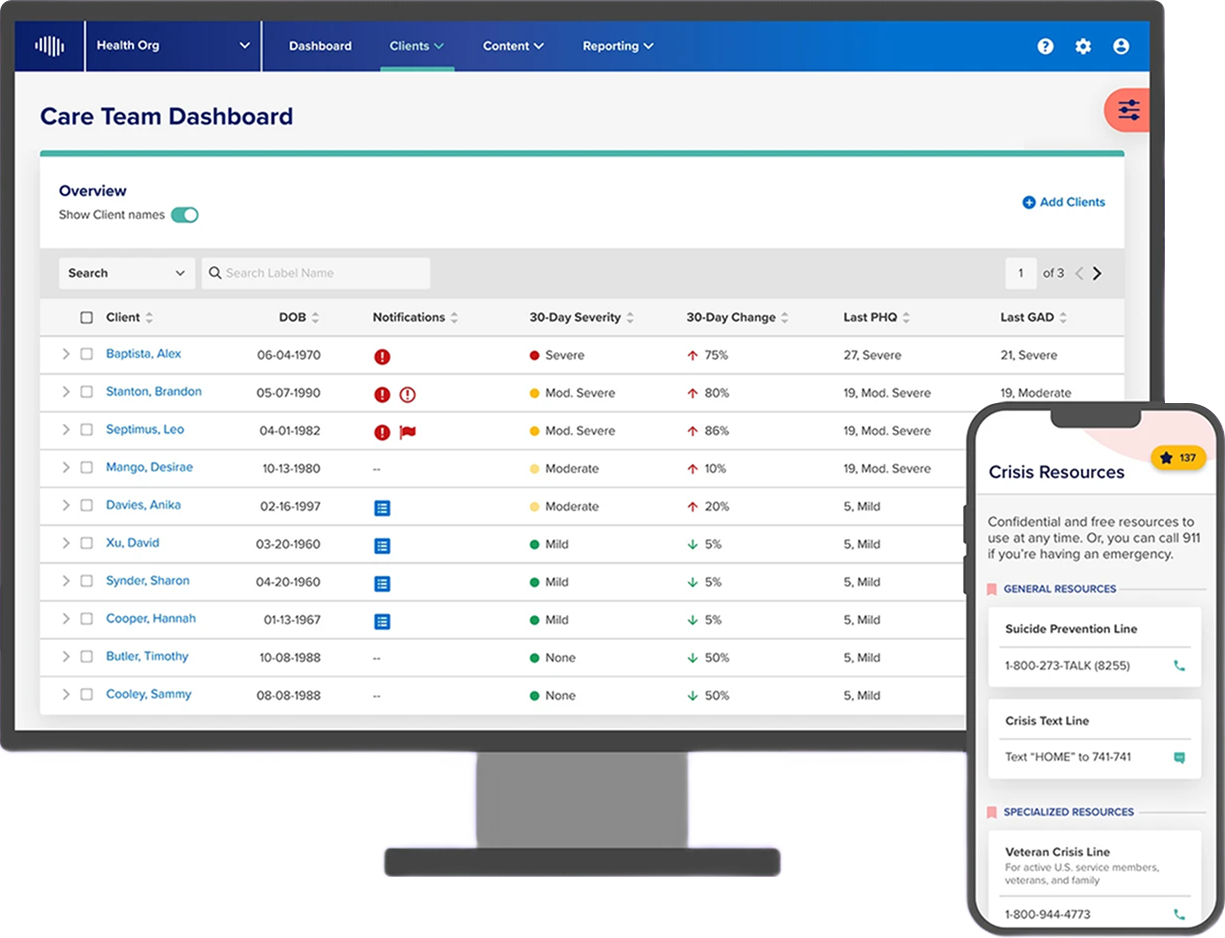Open settings via the gear icon
1225x938 pixels.
point(1083,46)
